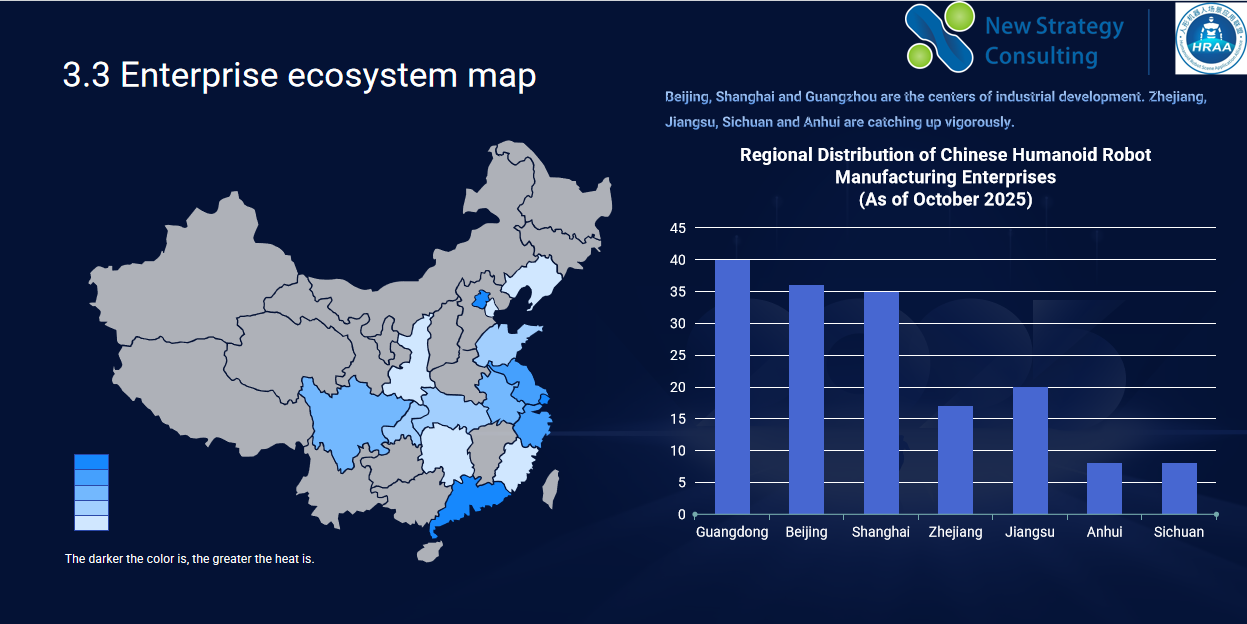Click the darkest blue legend swatch
Image resolution: width=1247 pixels, height=624 pixels.
91,462
